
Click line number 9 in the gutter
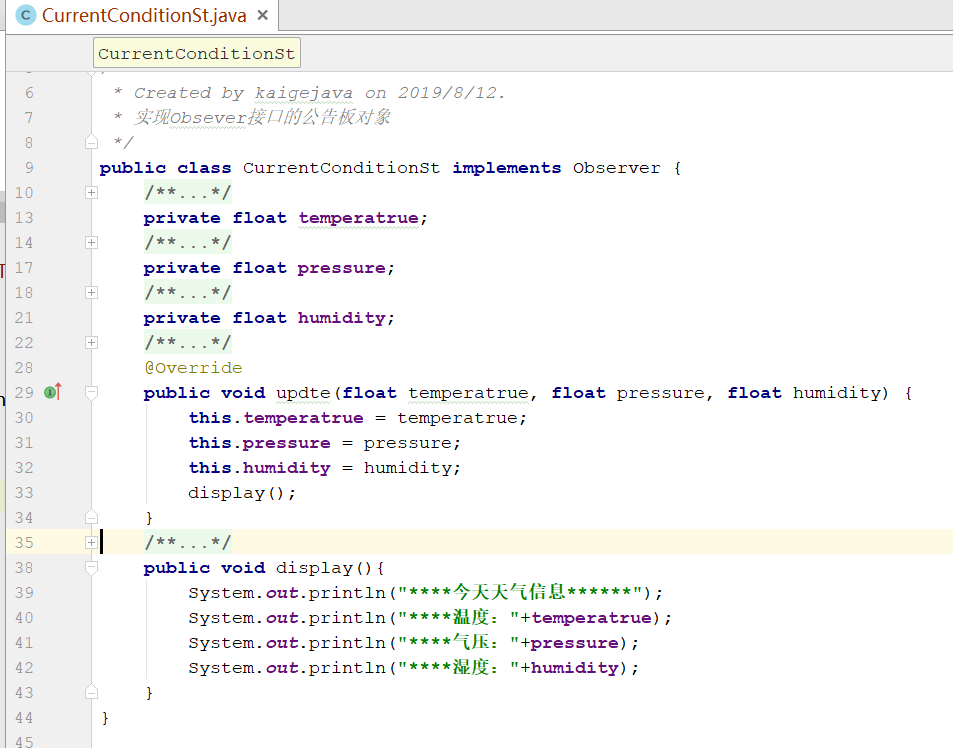click(29, 168)
